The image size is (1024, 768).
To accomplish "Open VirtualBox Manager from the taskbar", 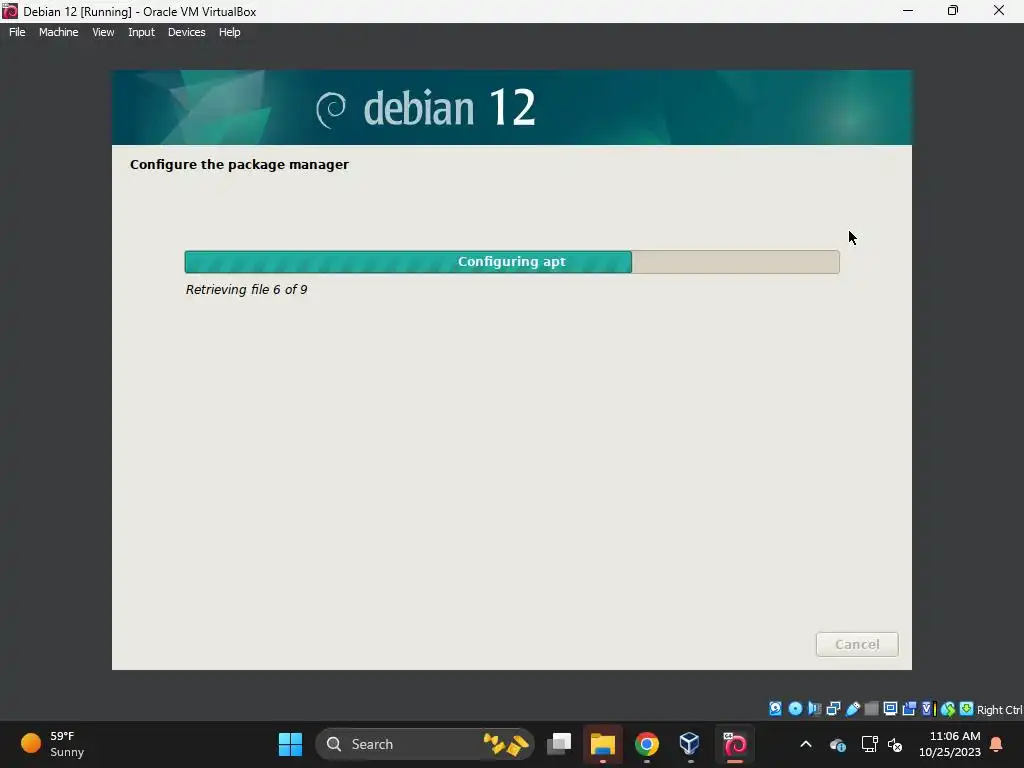I will pyautogui.click(x=690, y=744).
